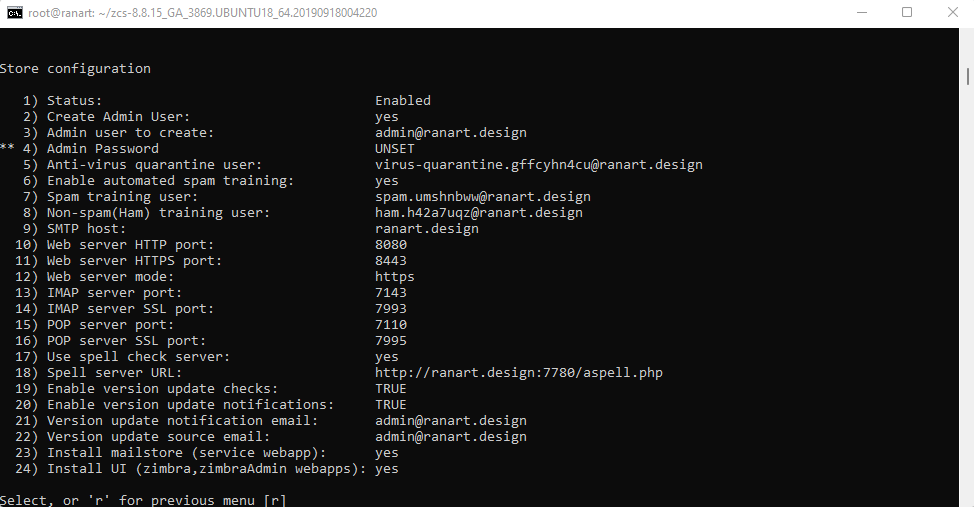The height and width of the screenshot is (507, 974).
Task: Click the command prompt icon in title bar
Action: [x=14, y=12]
